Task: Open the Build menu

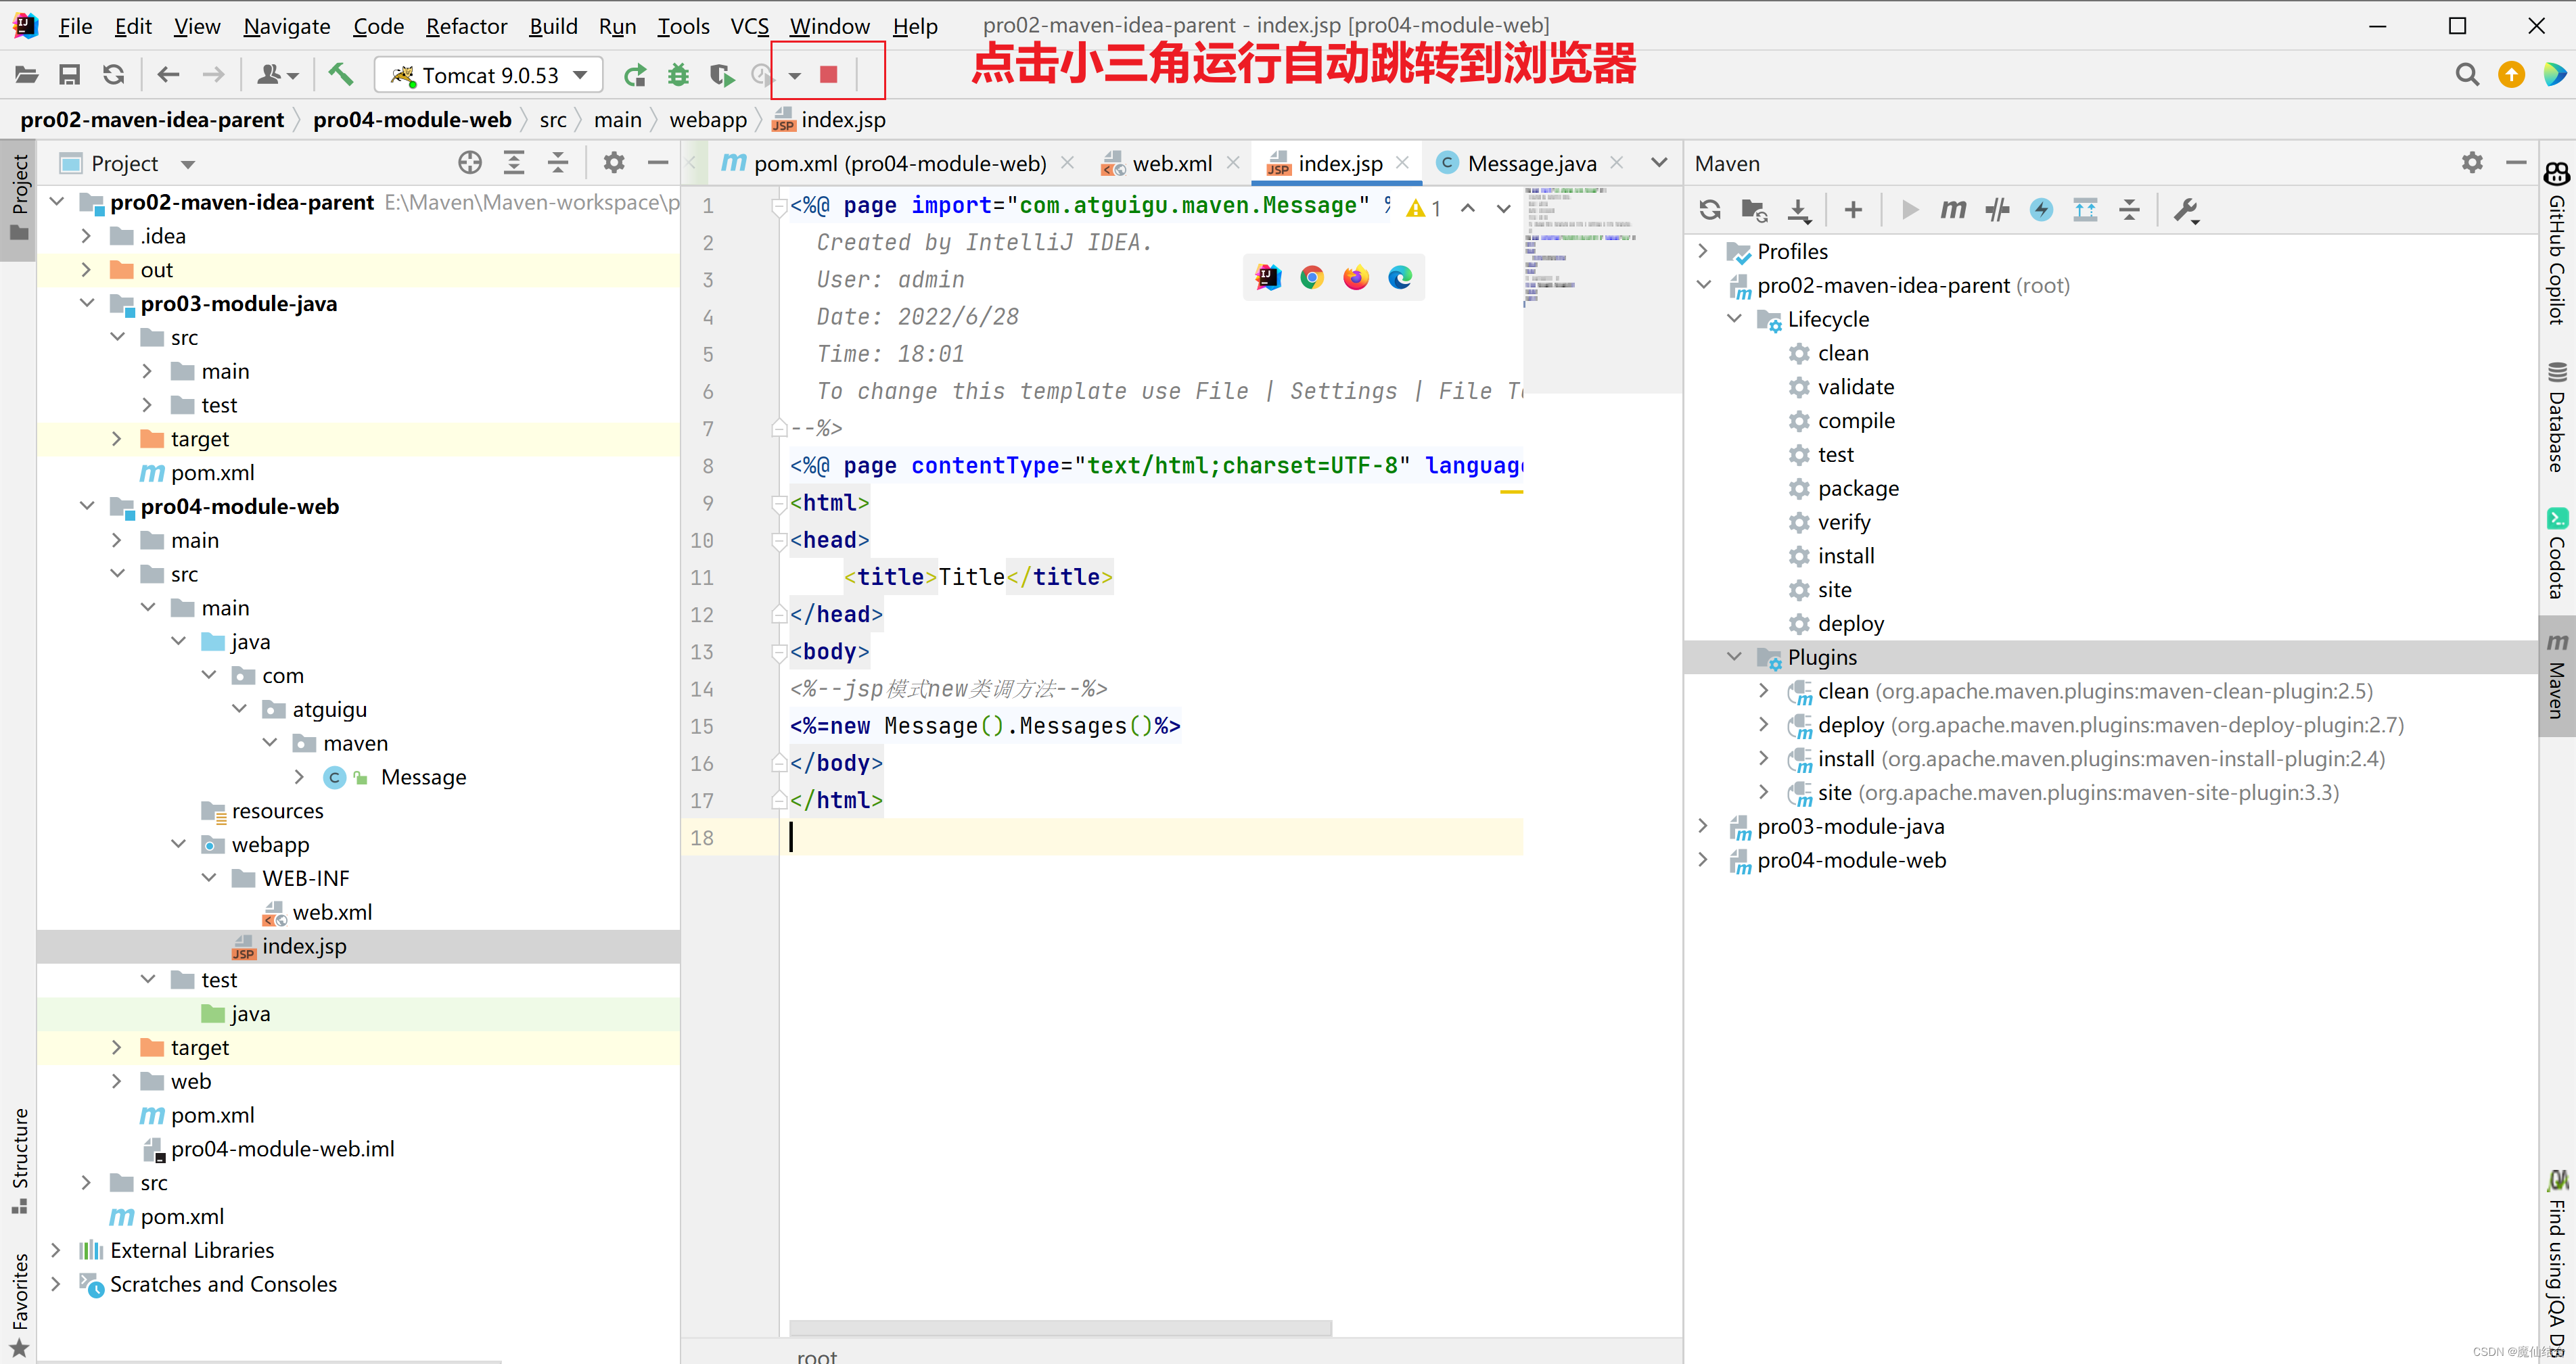Action: coord(554,26)
